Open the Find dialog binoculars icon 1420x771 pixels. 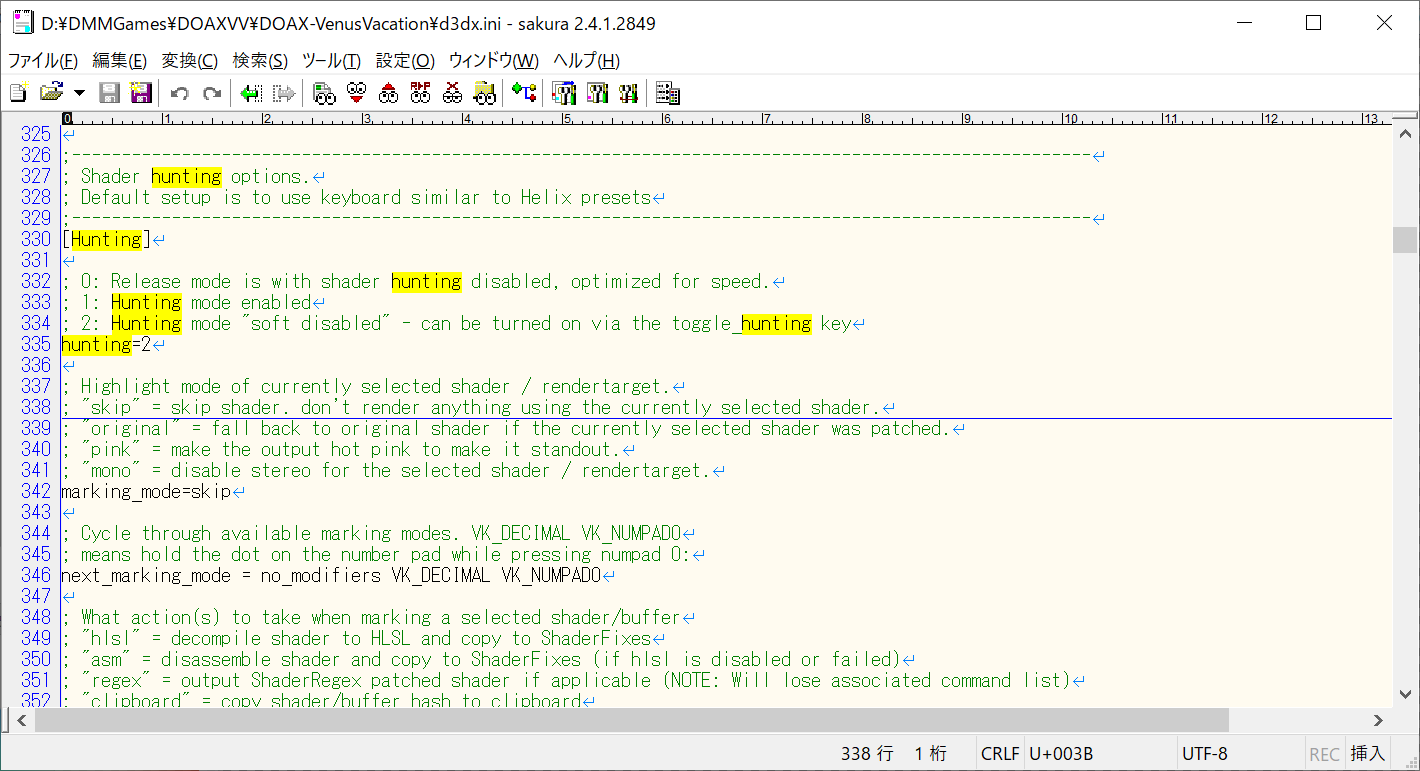[x=323, y=93]
